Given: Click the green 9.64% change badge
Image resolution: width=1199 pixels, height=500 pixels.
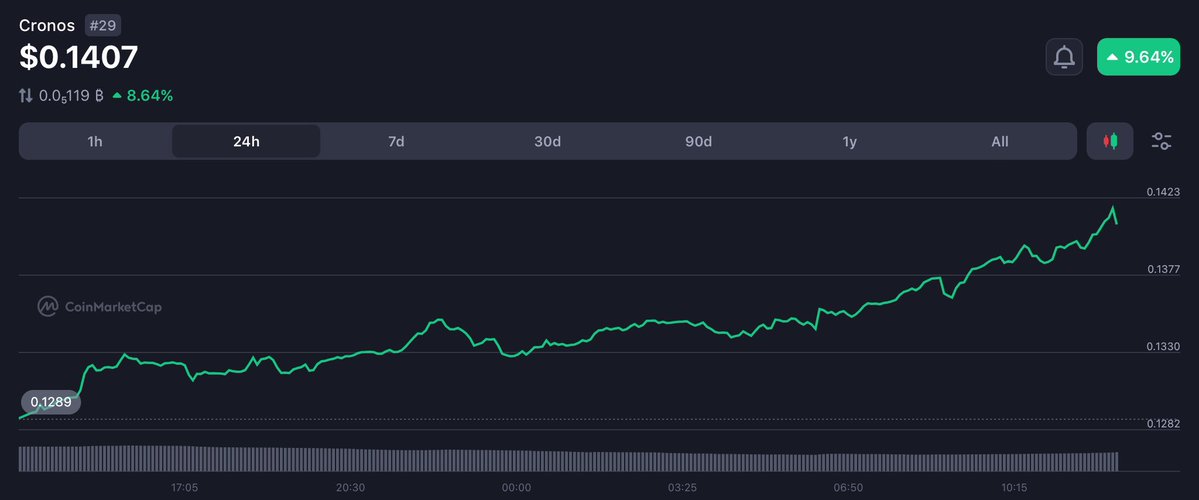Looking at the screenshot, I should click(1139, 57).
